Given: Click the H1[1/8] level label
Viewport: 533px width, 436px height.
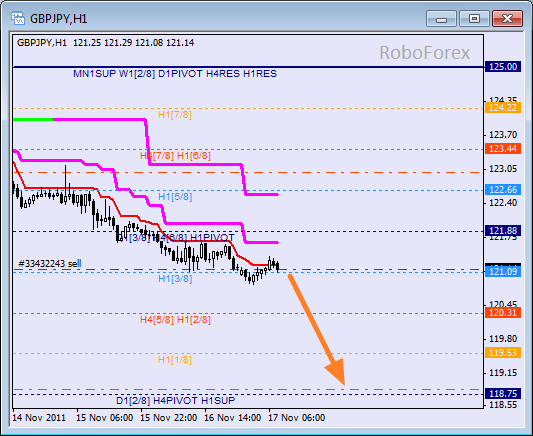Looking at the screenshot, I should (175, 360).
